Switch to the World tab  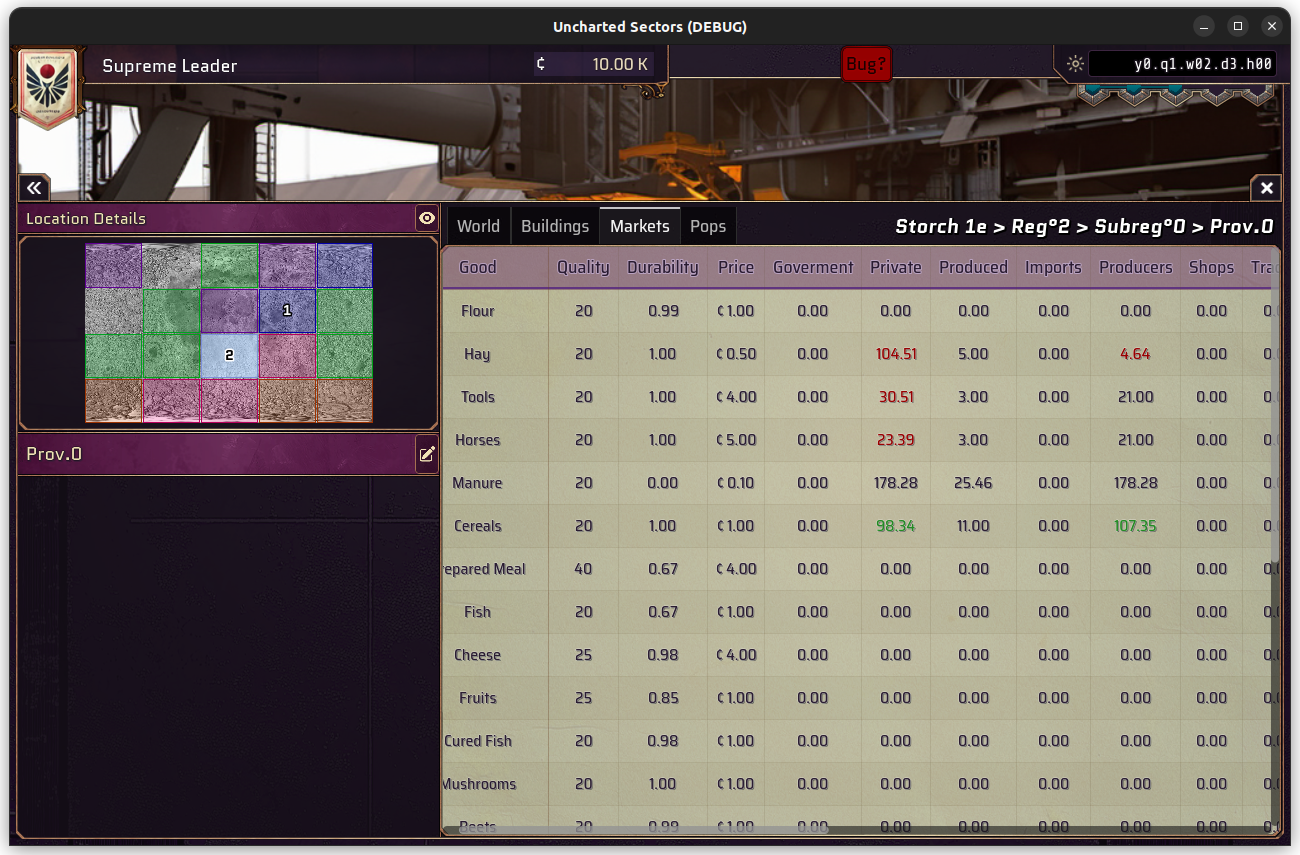(478, 226)
